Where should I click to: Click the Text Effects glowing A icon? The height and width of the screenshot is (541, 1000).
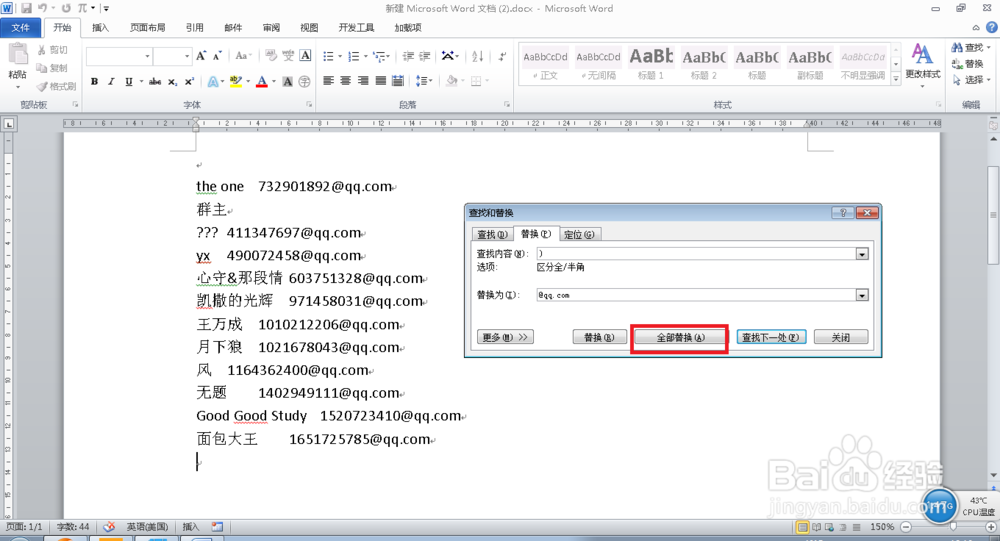click(212, 82)
